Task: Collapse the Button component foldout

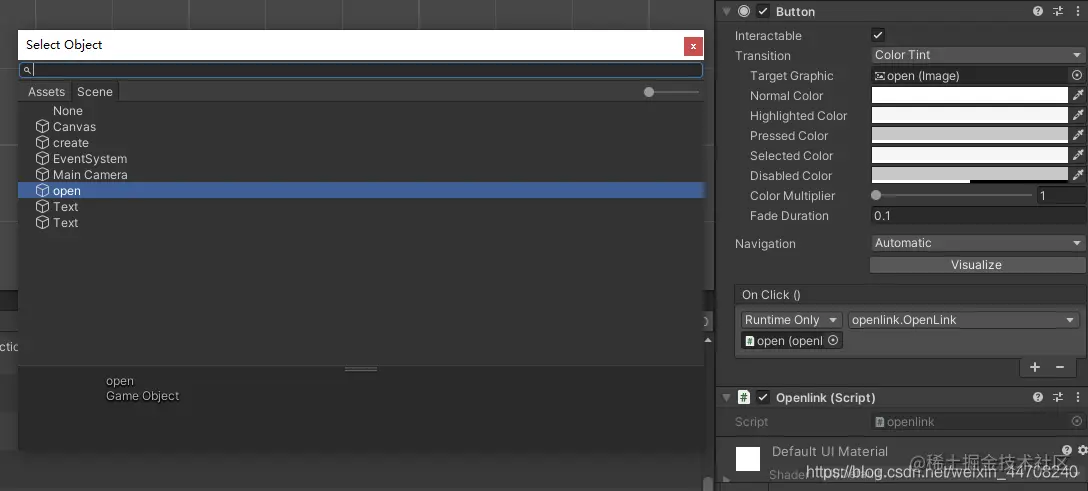Action: pyautogui.click(x=726, y=12)
